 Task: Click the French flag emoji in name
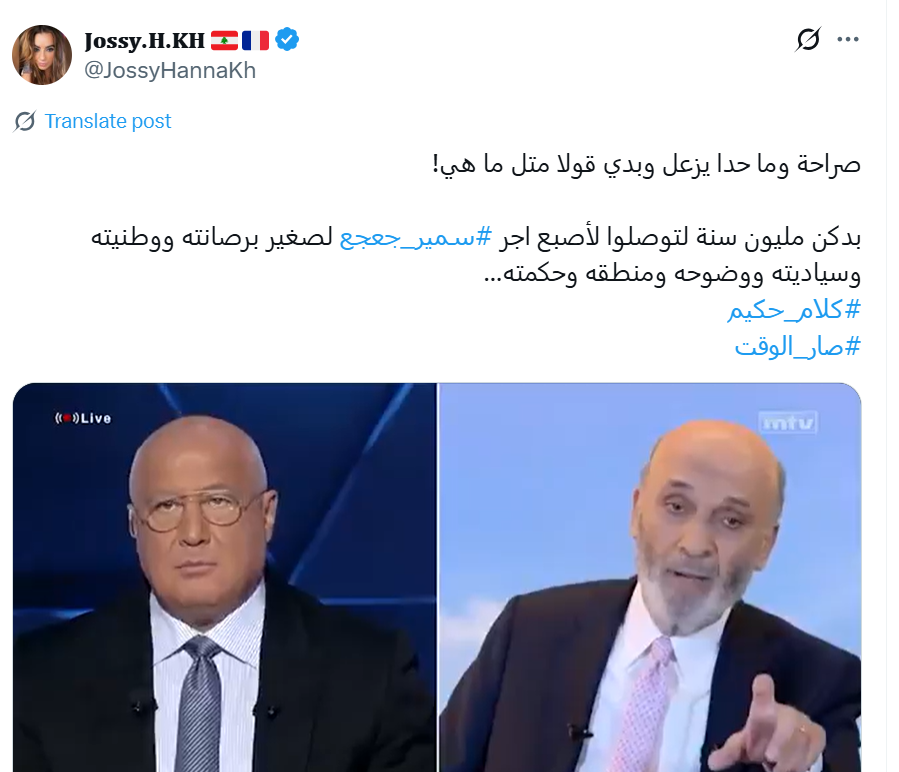[x=255, y=41]
